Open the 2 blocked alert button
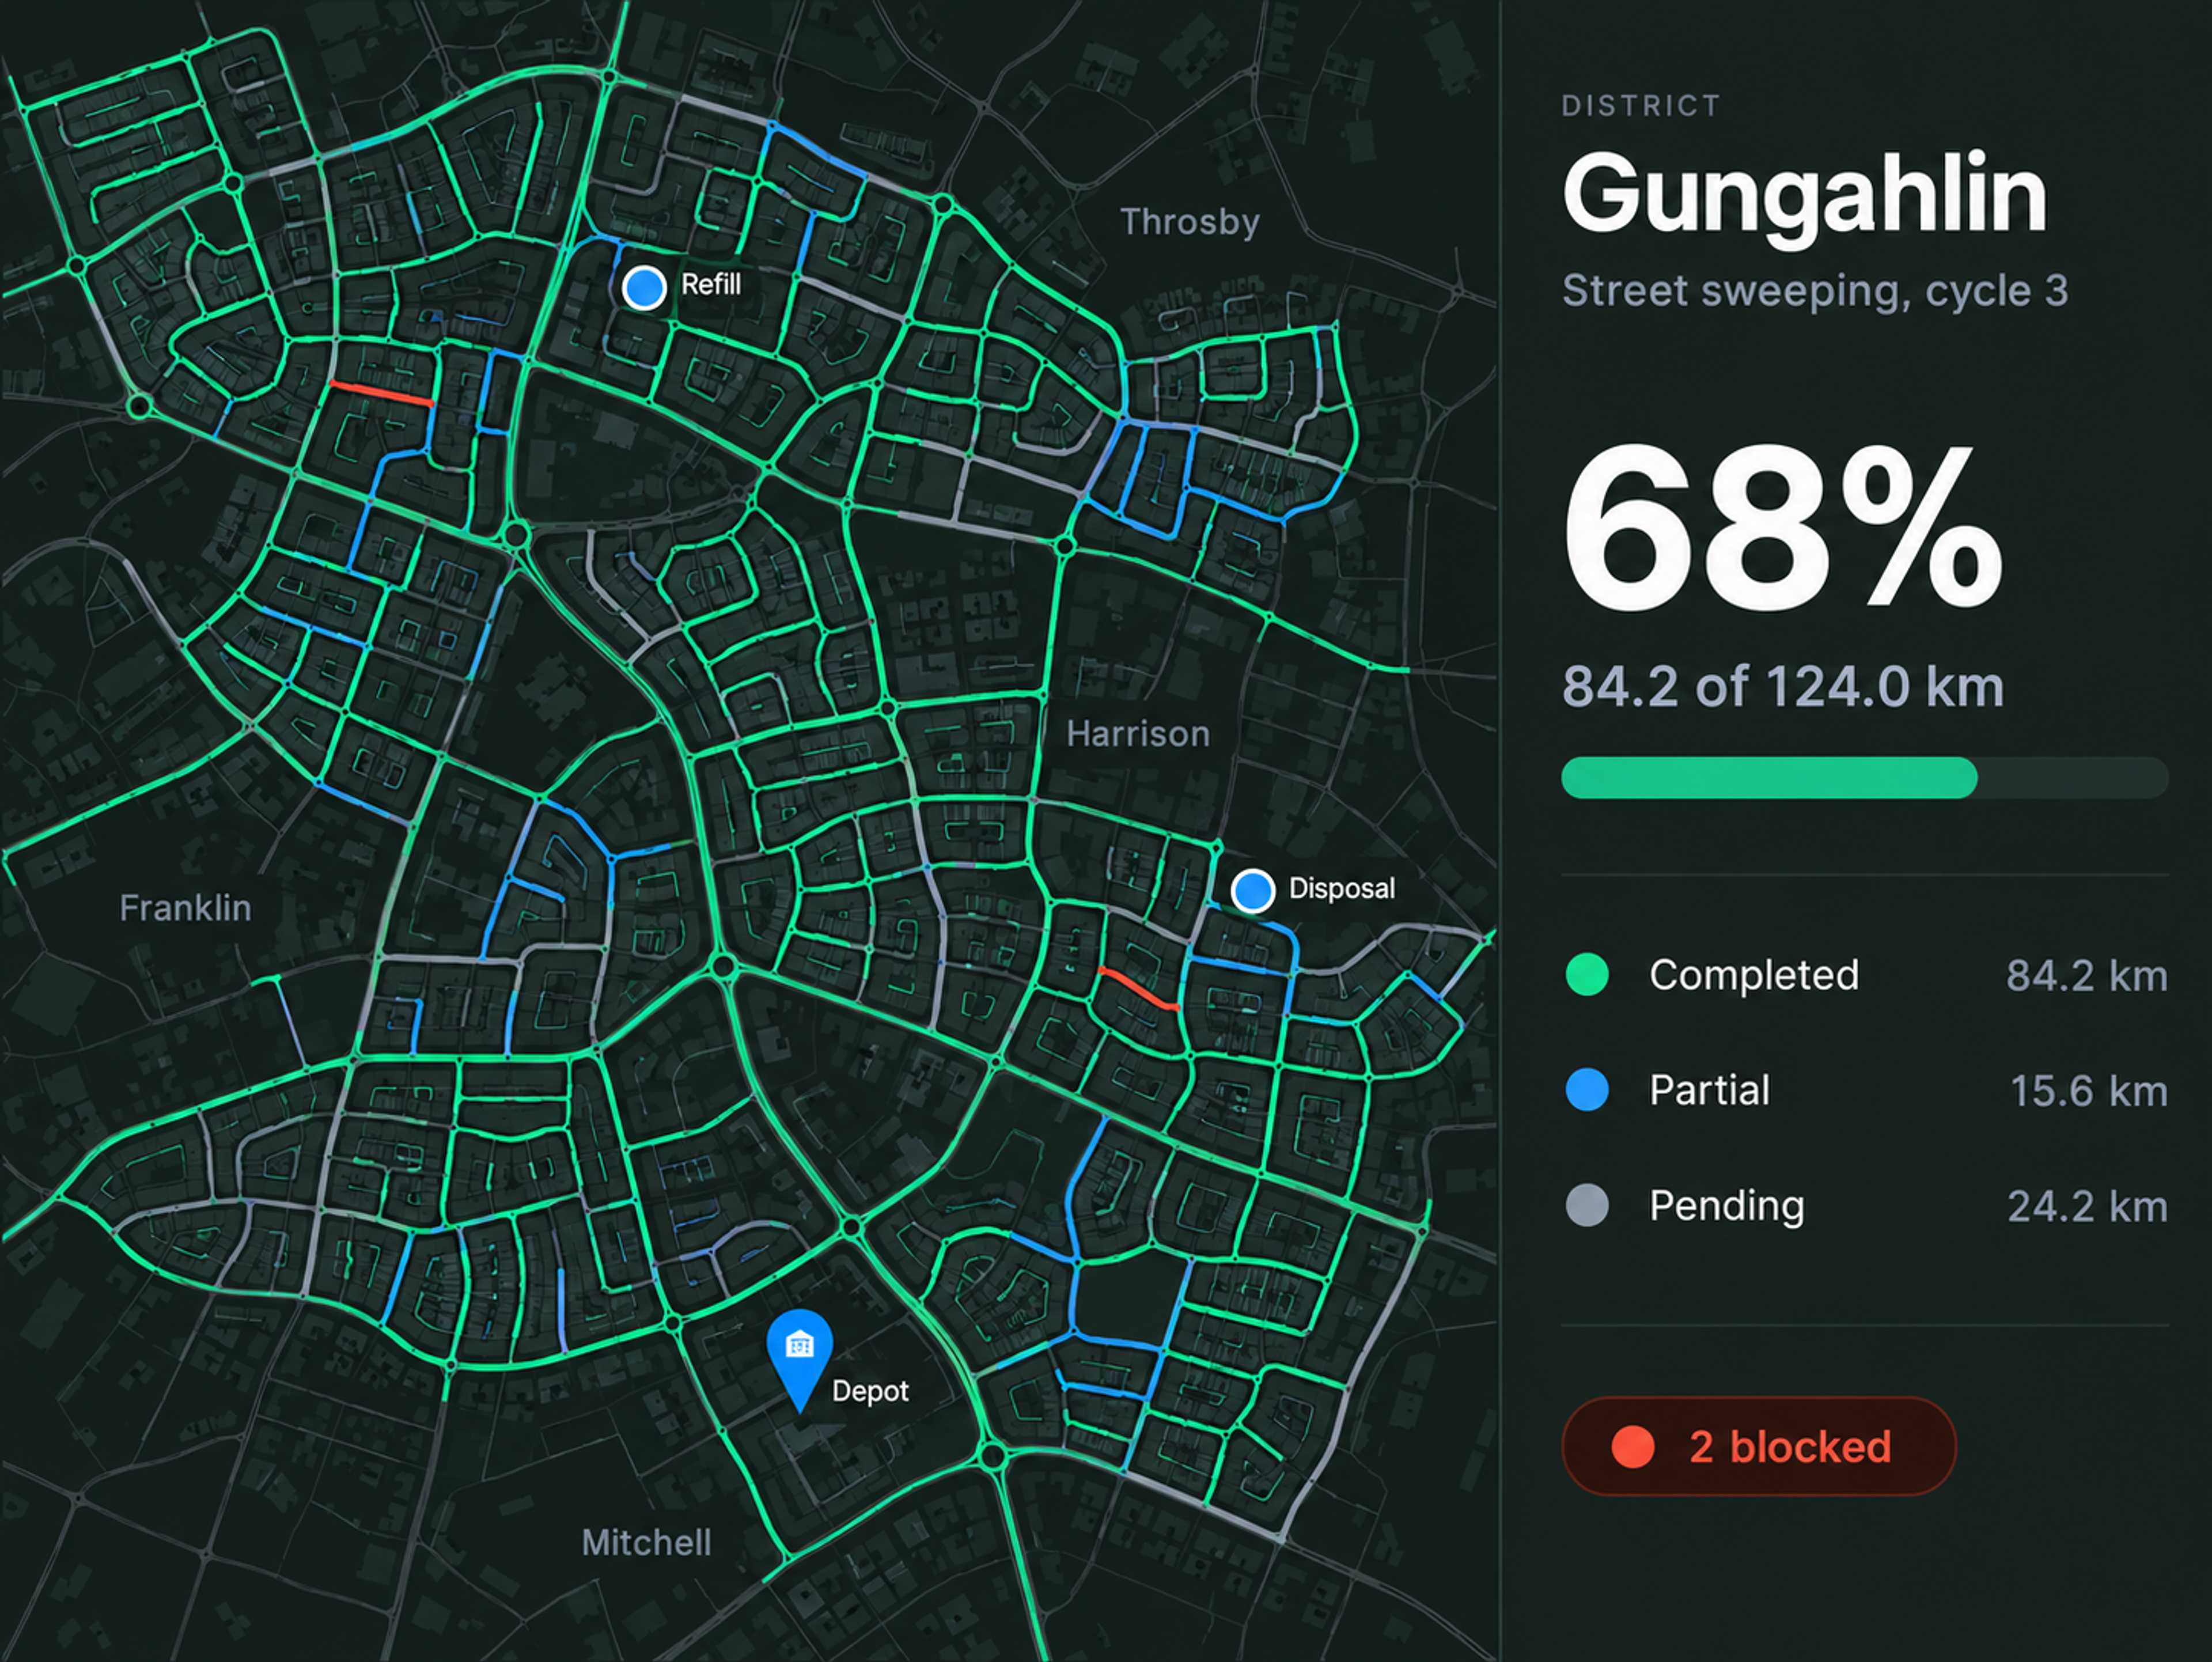The image size is (2212, 1662). [1759, 1446]
